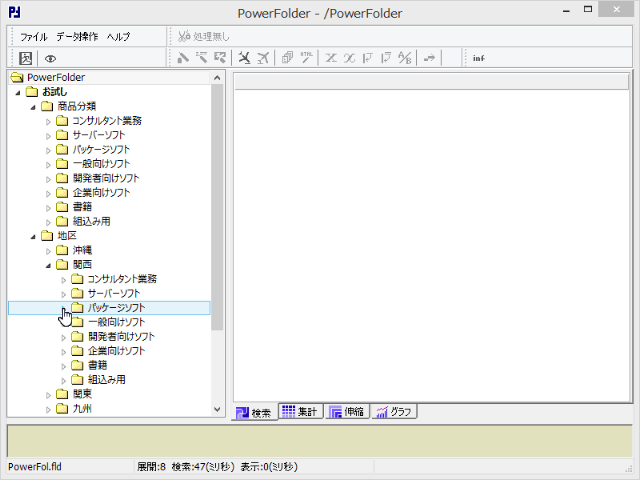Switch to the 集計 tab
The image size is (640, 480).
point(301,411)
